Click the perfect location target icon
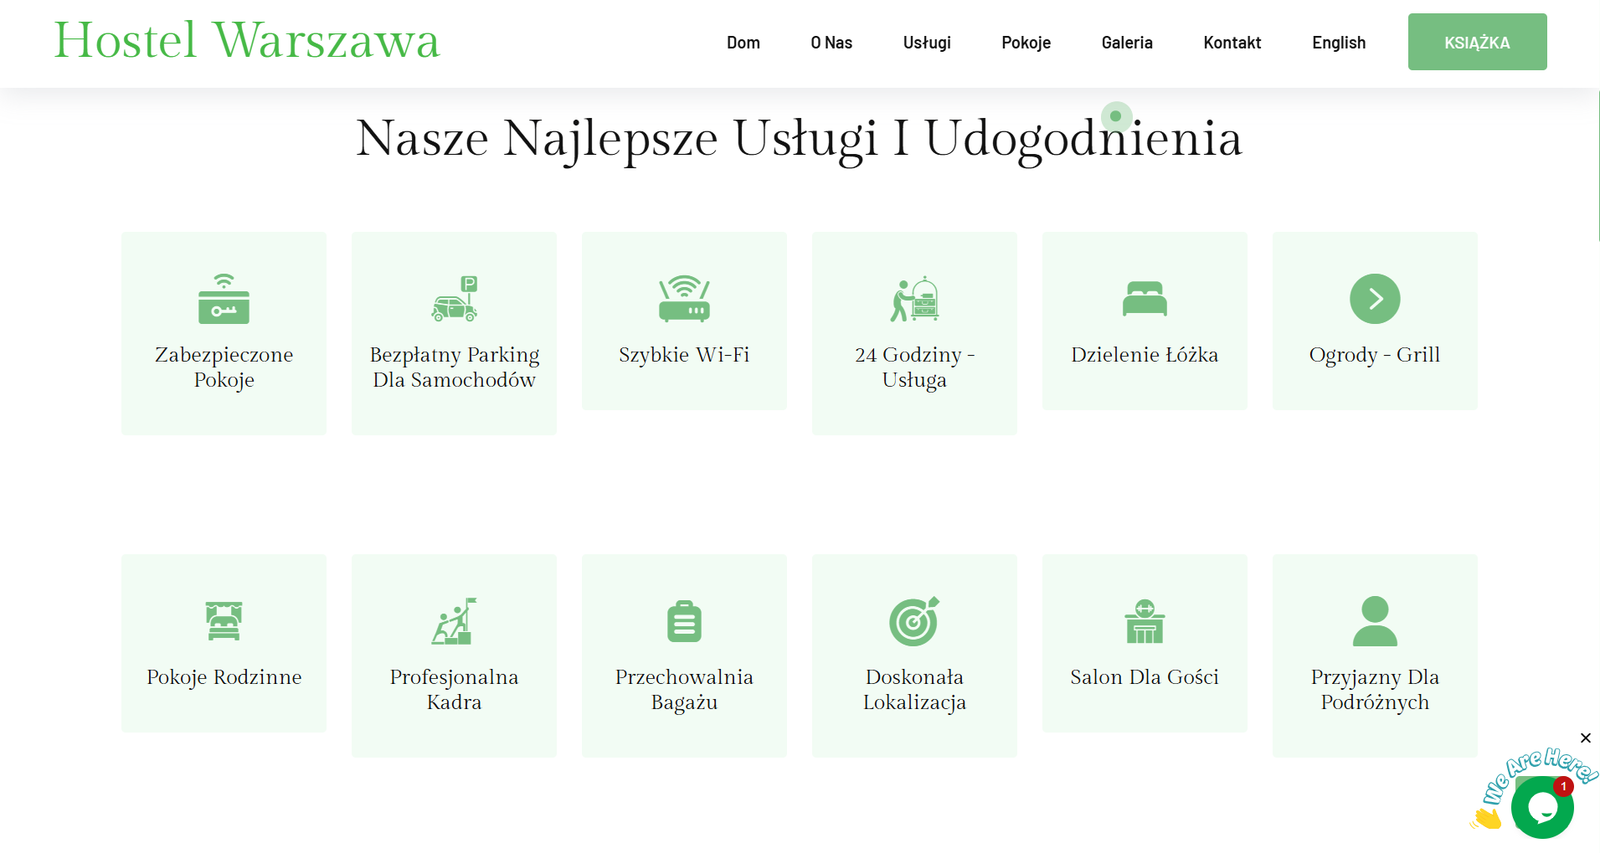The width and height of the screenshot is (1600, 853). point(914,621)
